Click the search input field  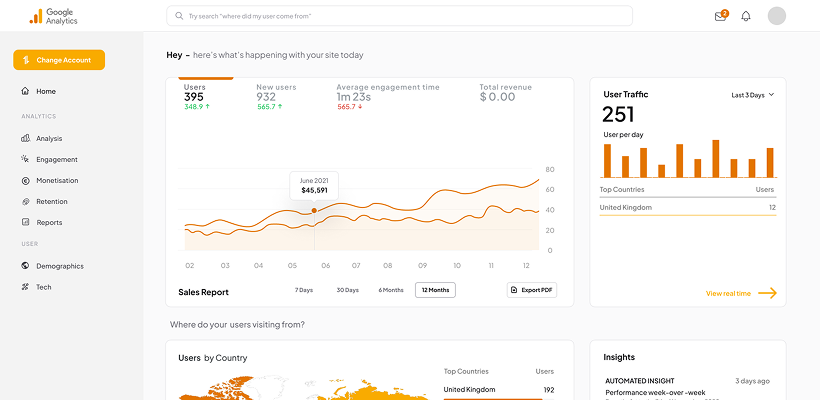(x=399, y=16)
